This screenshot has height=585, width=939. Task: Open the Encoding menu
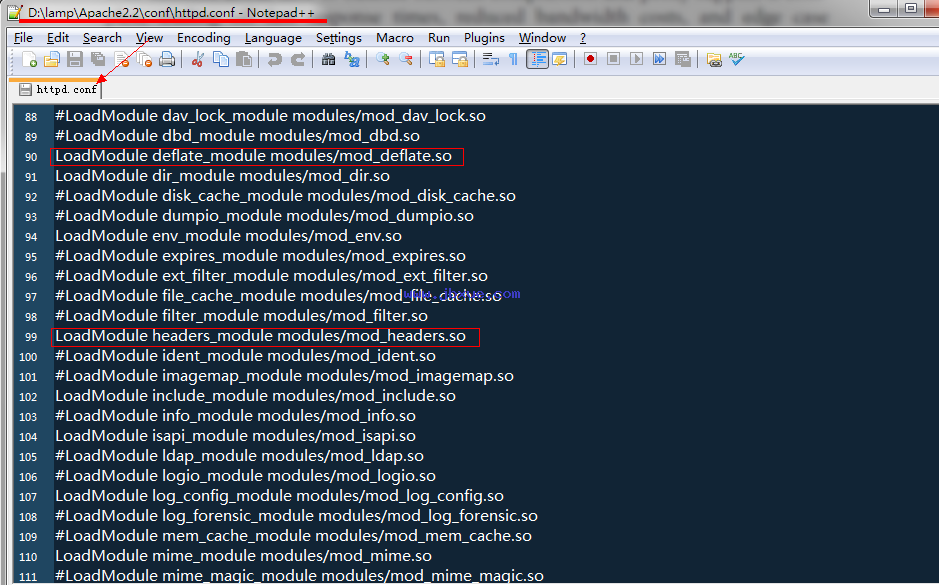204,38
